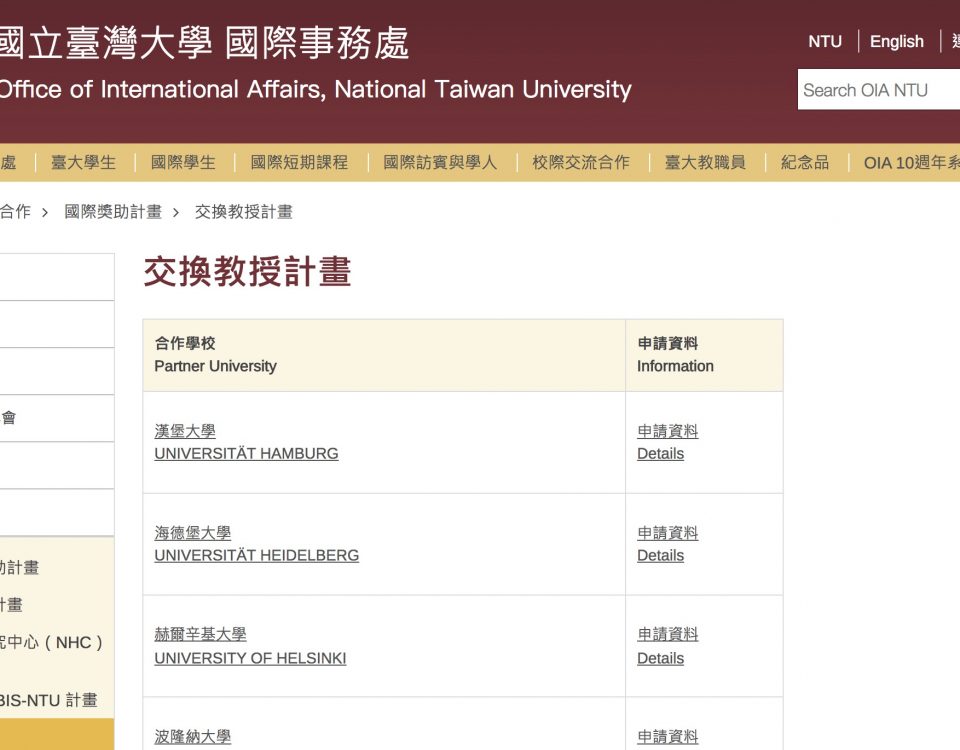
Task: Open the 臺大學生 menu
Action: (83, 162)
